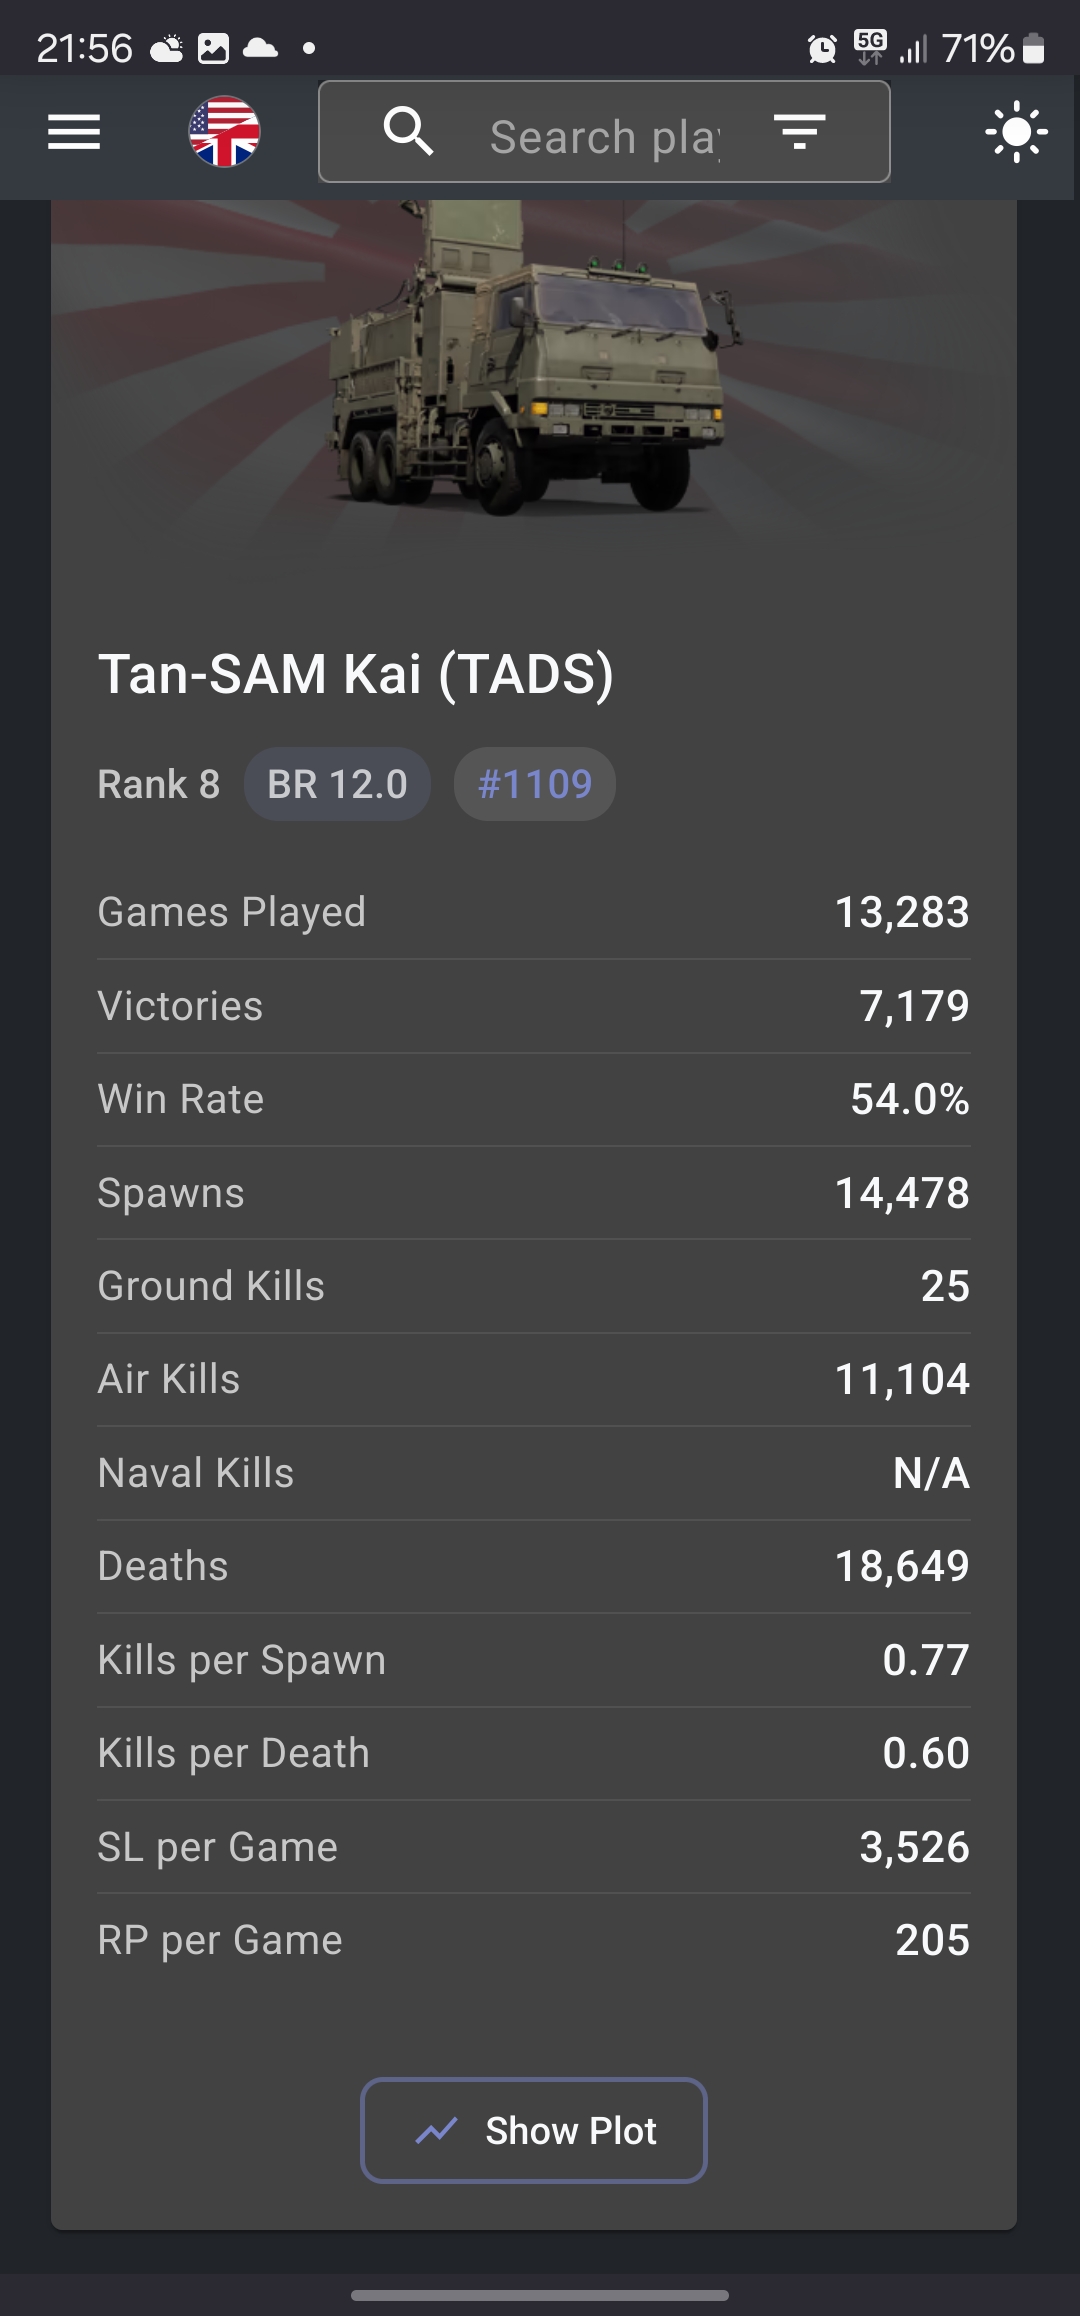Screen dimensions: 1080x2316
Task: Tap the battery indicator icon
Action: coord(1034,48)
